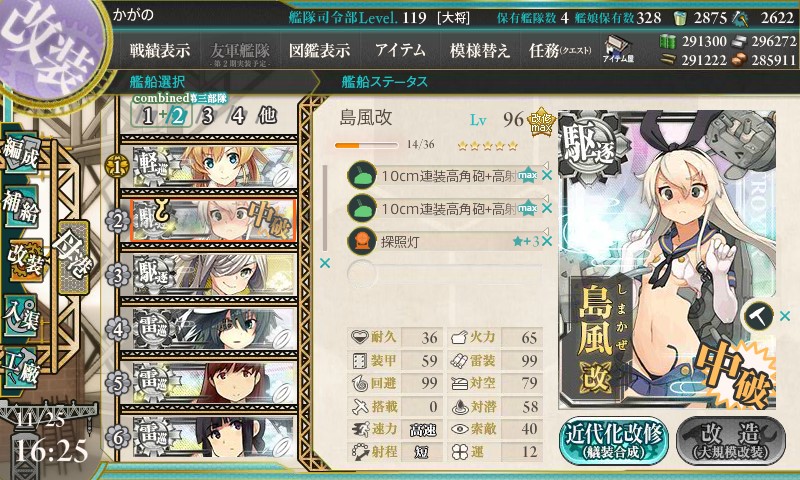Switch to the 他 other ships tab
The width and height of the screenshot is (800, 480).
[x=267, y=116]
